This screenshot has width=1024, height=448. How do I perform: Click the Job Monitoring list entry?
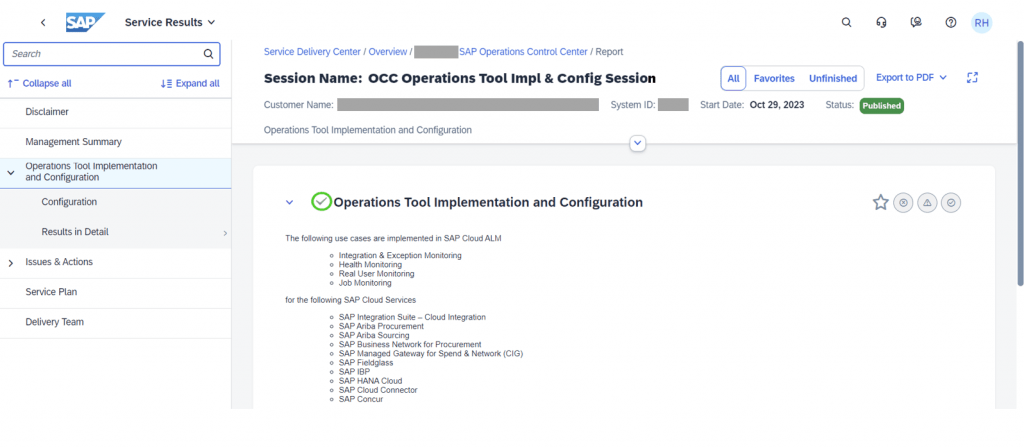[365, 283]
